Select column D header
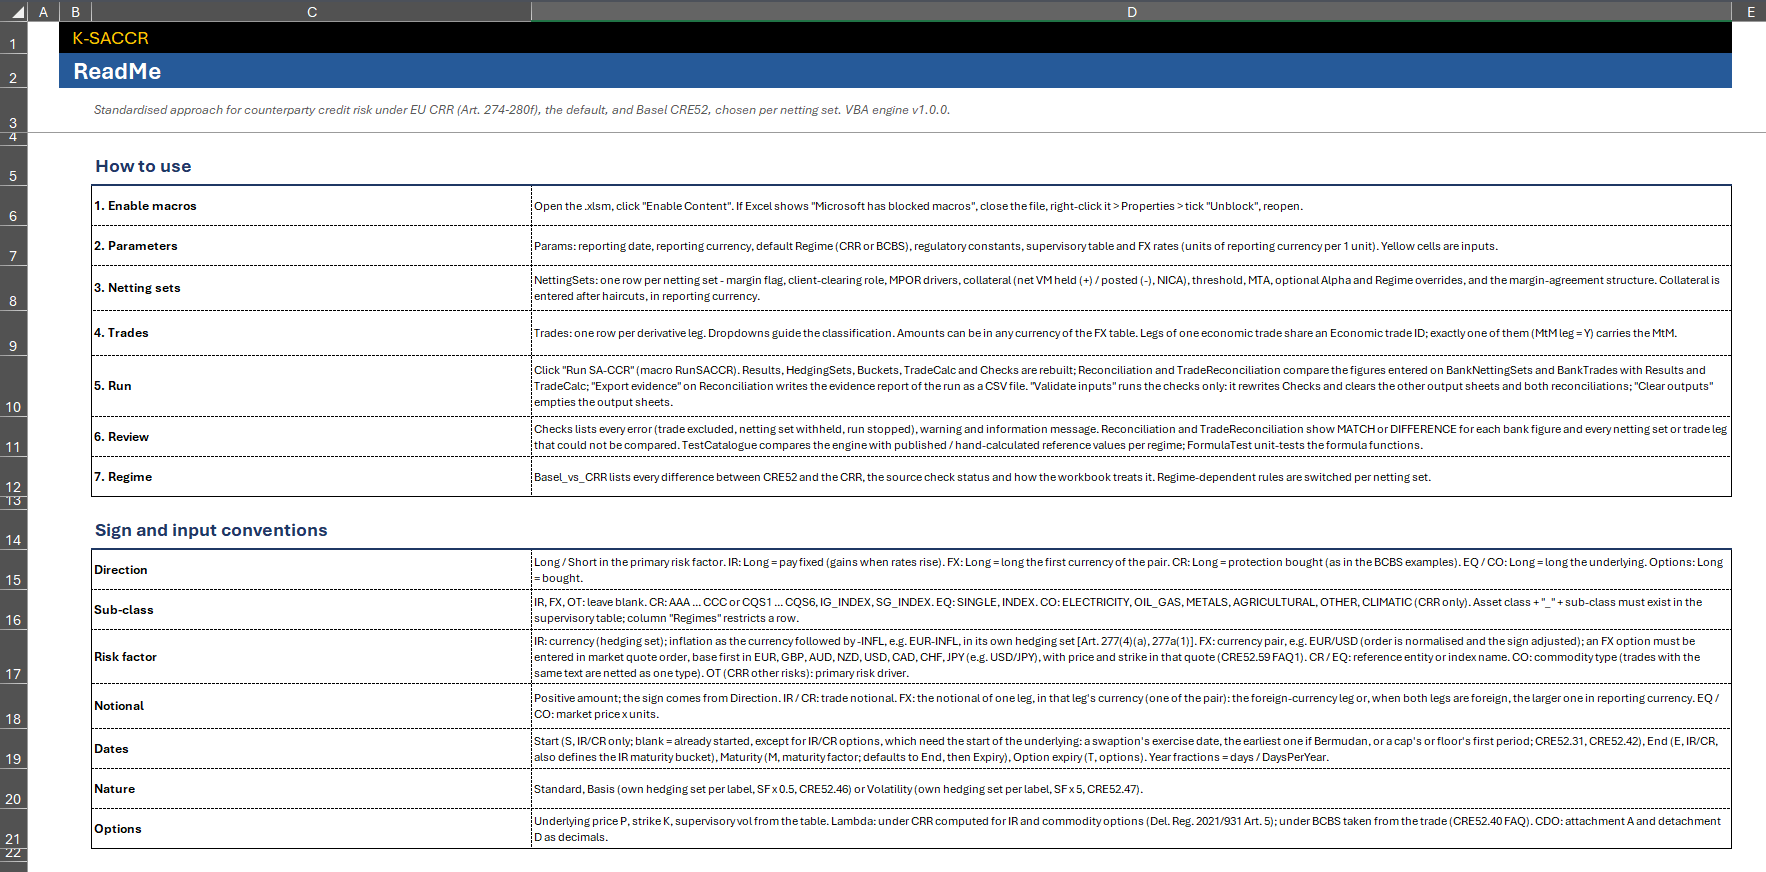Image resolution: width=1766 pixels, height=872 pixels. click(1131, 11)
